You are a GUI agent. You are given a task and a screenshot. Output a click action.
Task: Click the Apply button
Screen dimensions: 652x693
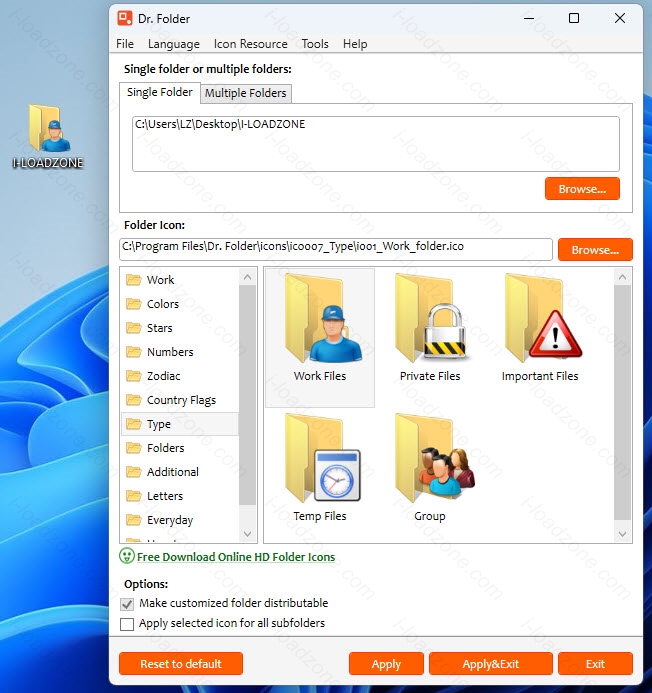pyautogui.click(x=386, y=663)
